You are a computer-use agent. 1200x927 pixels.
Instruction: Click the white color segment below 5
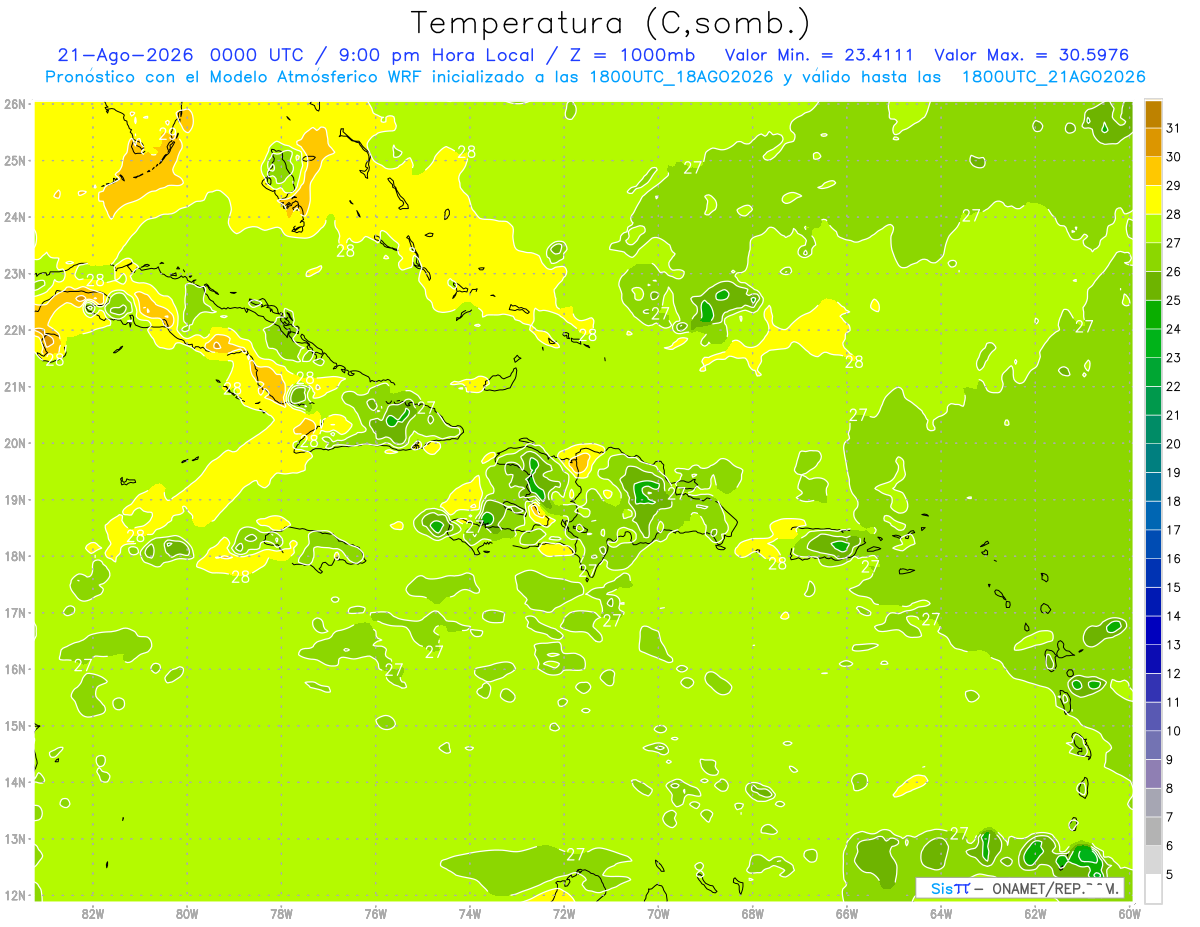click(x=1153, y=888)
